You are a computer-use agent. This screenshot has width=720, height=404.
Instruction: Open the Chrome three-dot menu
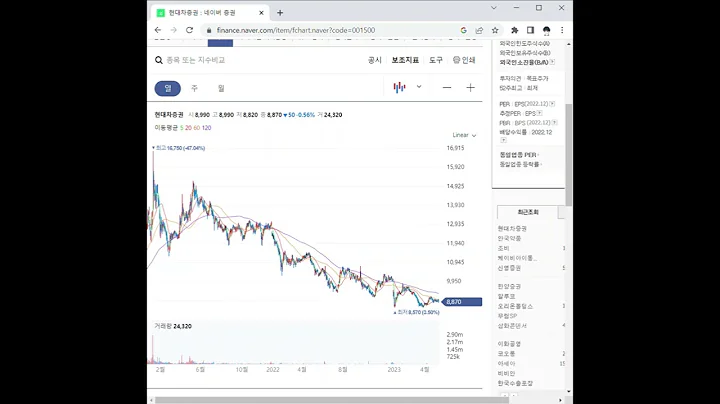[x=562, y=30]
